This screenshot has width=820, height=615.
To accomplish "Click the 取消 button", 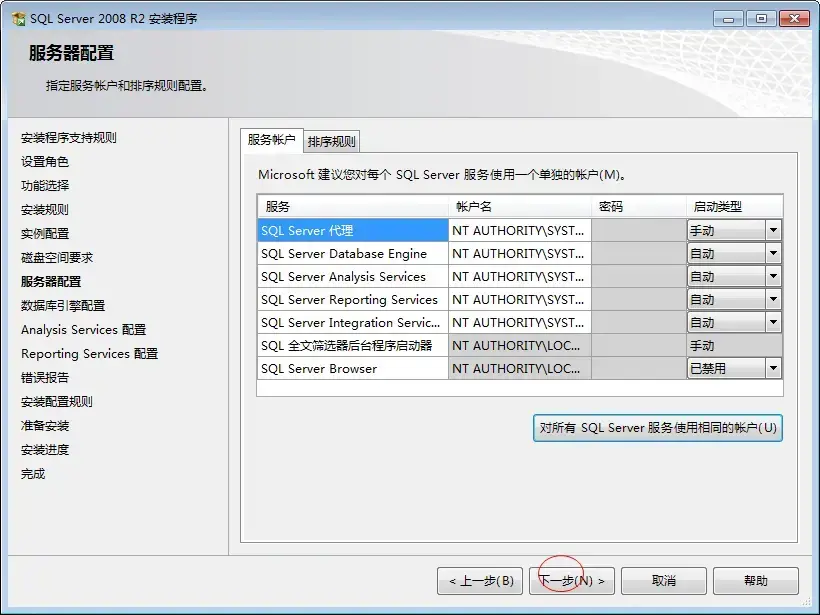I will point(664,580).
